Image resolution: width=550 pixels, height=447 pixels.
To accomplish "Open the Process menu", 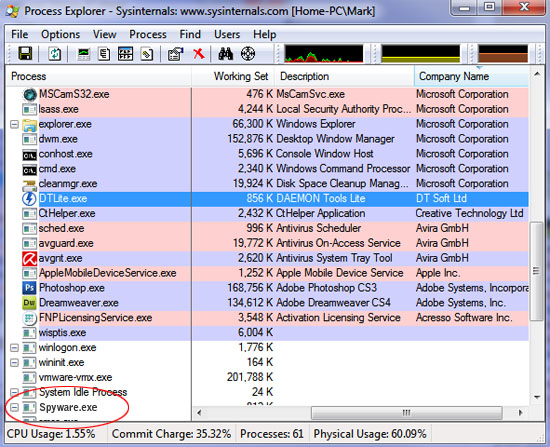I will pyautogui.click(x=148, y=34).
